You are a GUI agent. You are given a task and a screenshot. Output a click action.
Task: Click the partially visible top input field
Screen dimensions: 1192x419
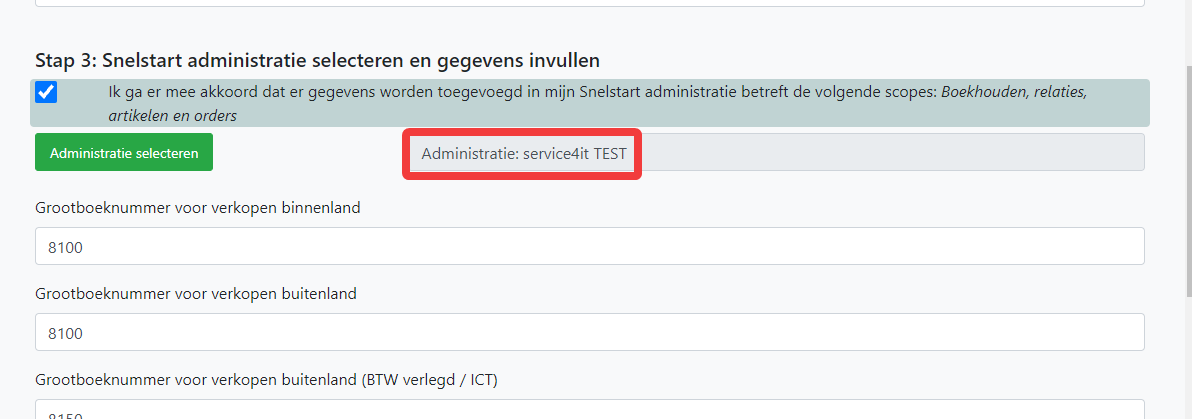click(x=589, y=3)
